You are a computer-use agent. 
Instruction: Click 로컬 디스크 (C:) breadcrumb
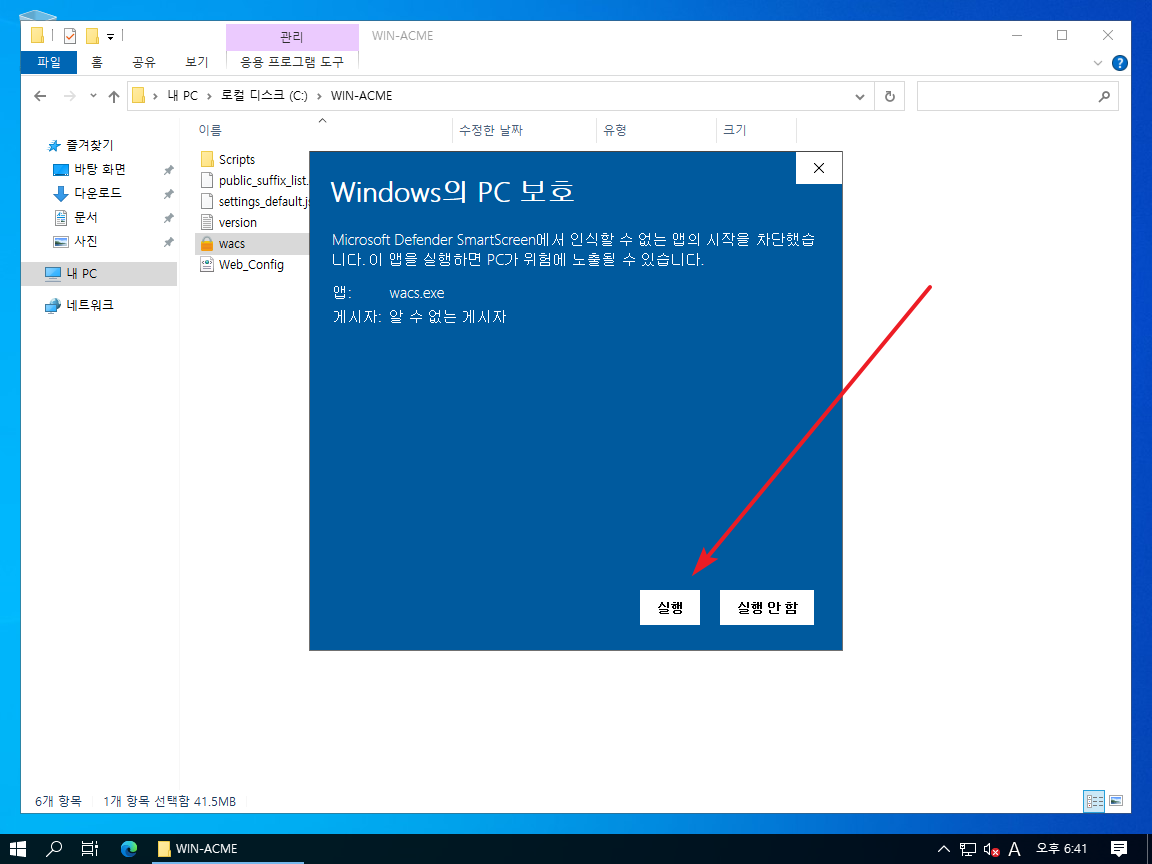[x=264, y=96]
